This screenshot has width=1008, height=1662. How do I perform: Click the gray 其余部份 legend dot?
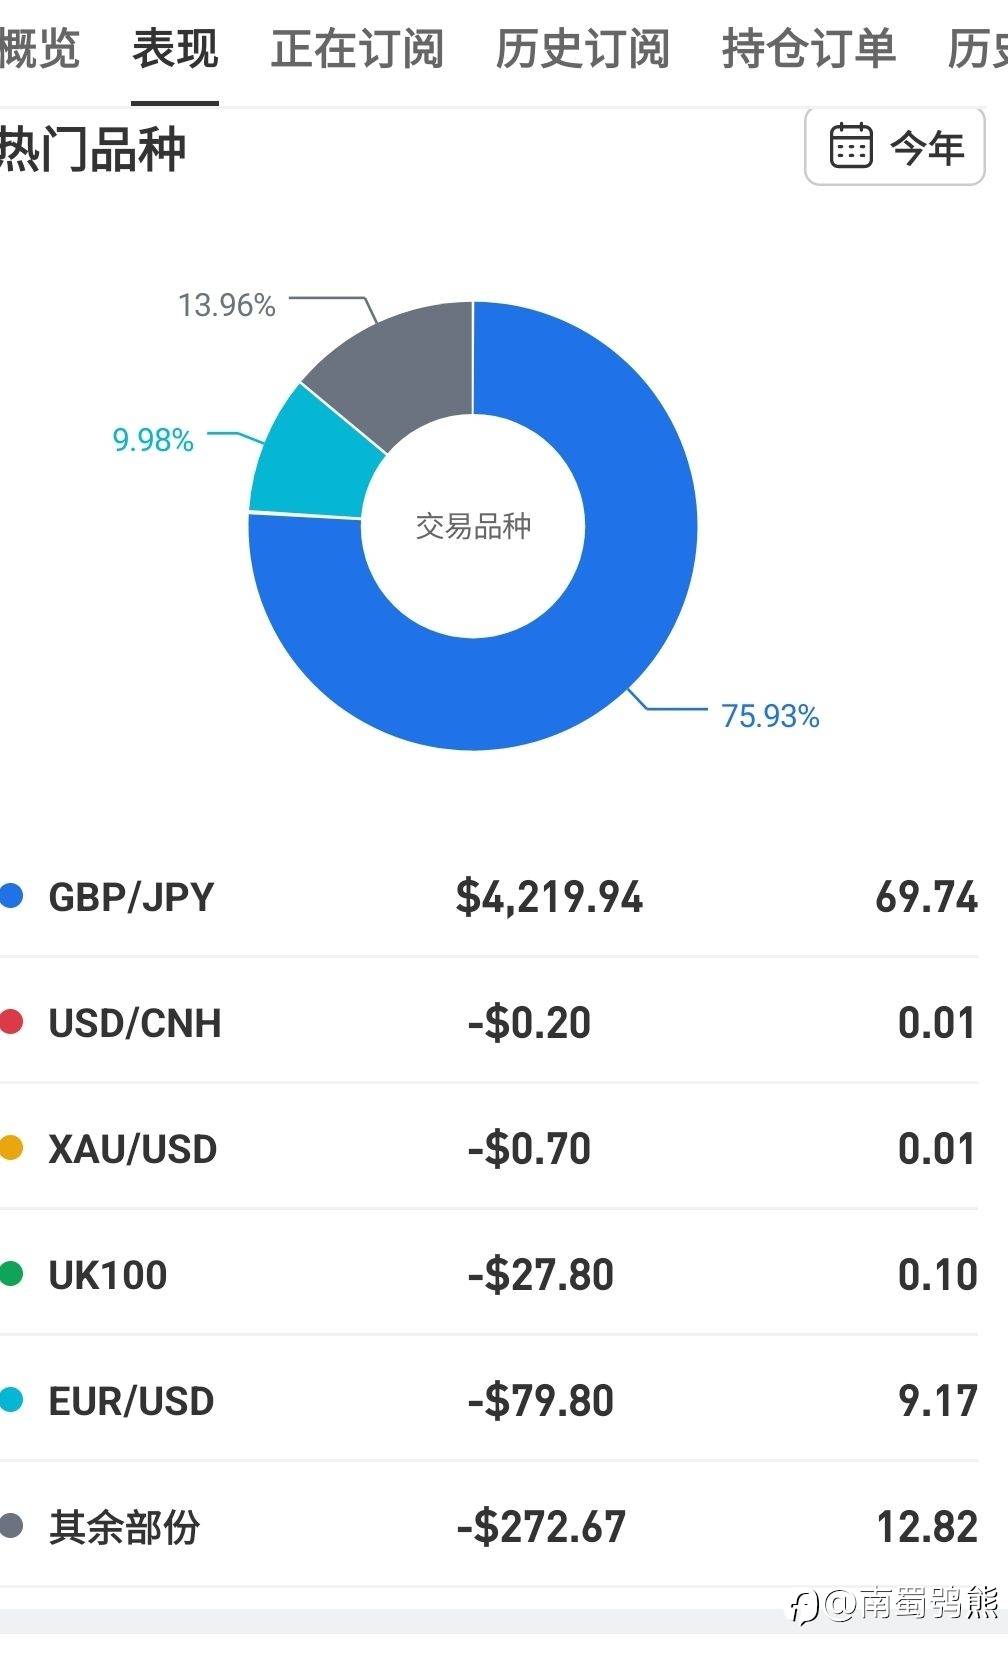[12, 1526]
